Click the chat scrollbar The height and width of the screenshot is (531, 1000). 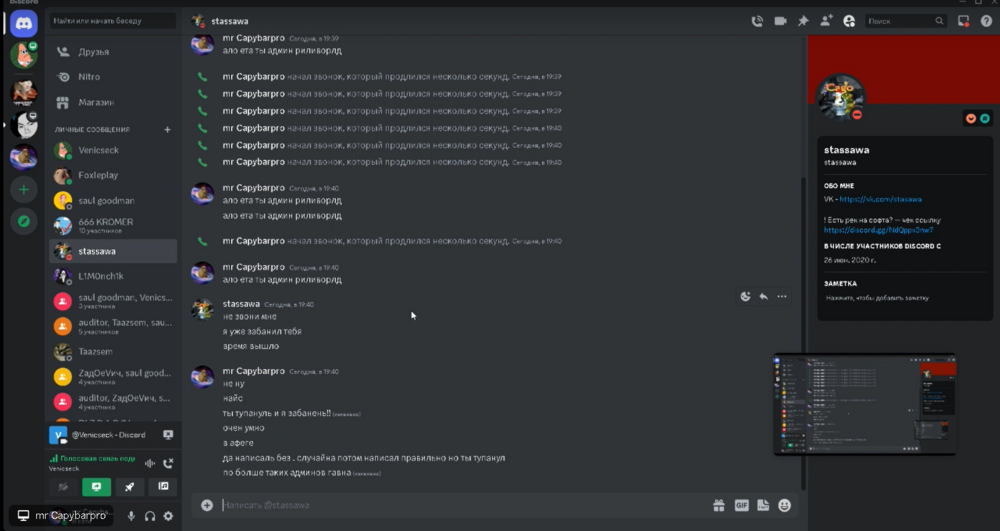pyautogui.click(x=803, y=331)
